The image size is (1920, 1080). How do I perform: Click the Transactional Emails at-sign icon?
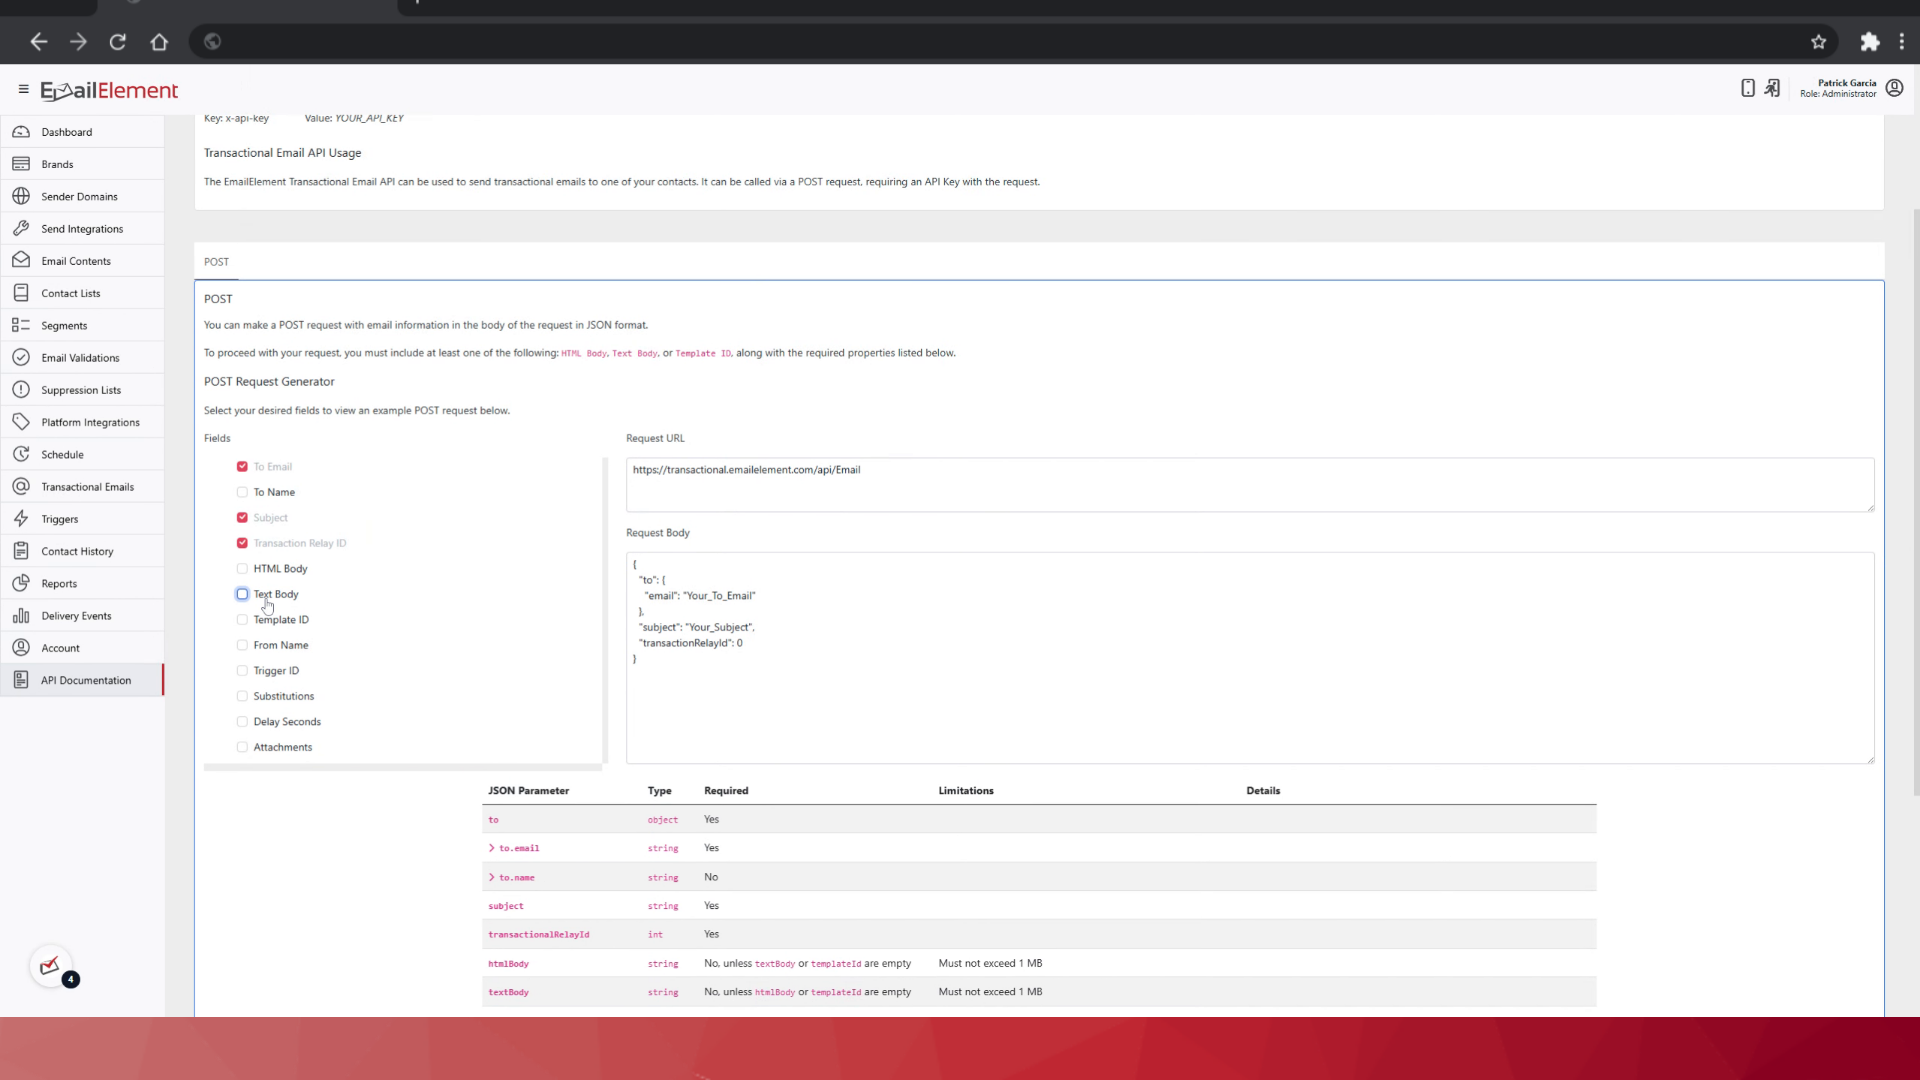tap(21, 487)
